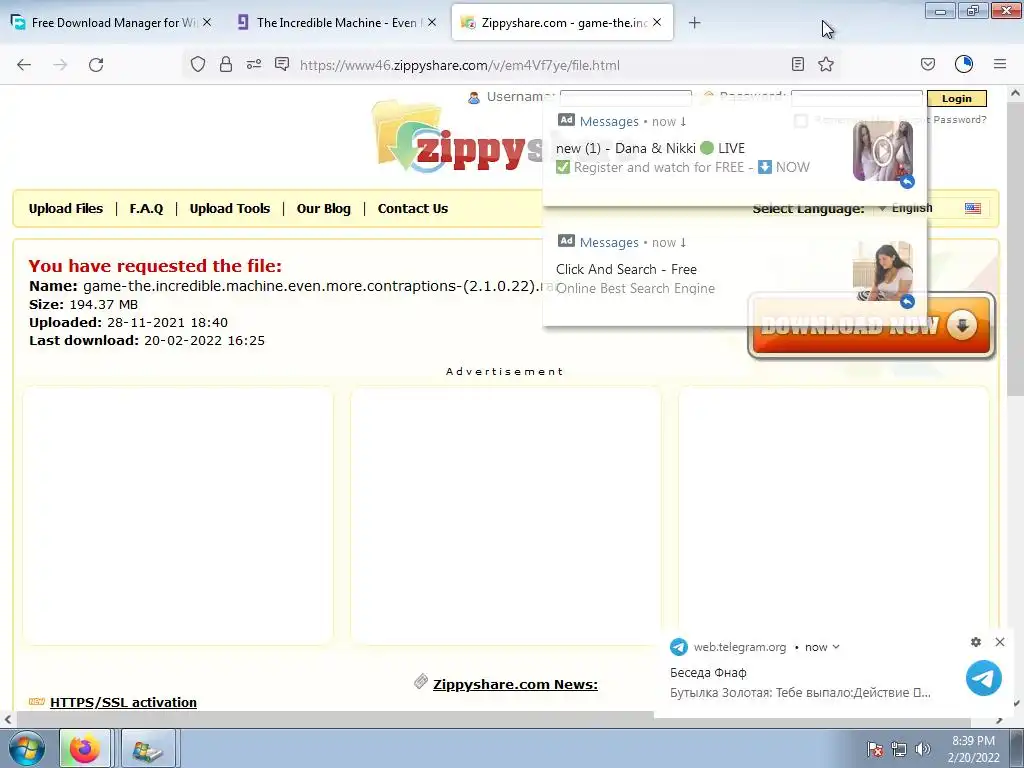Open Upload Files page

pos(66,209)
